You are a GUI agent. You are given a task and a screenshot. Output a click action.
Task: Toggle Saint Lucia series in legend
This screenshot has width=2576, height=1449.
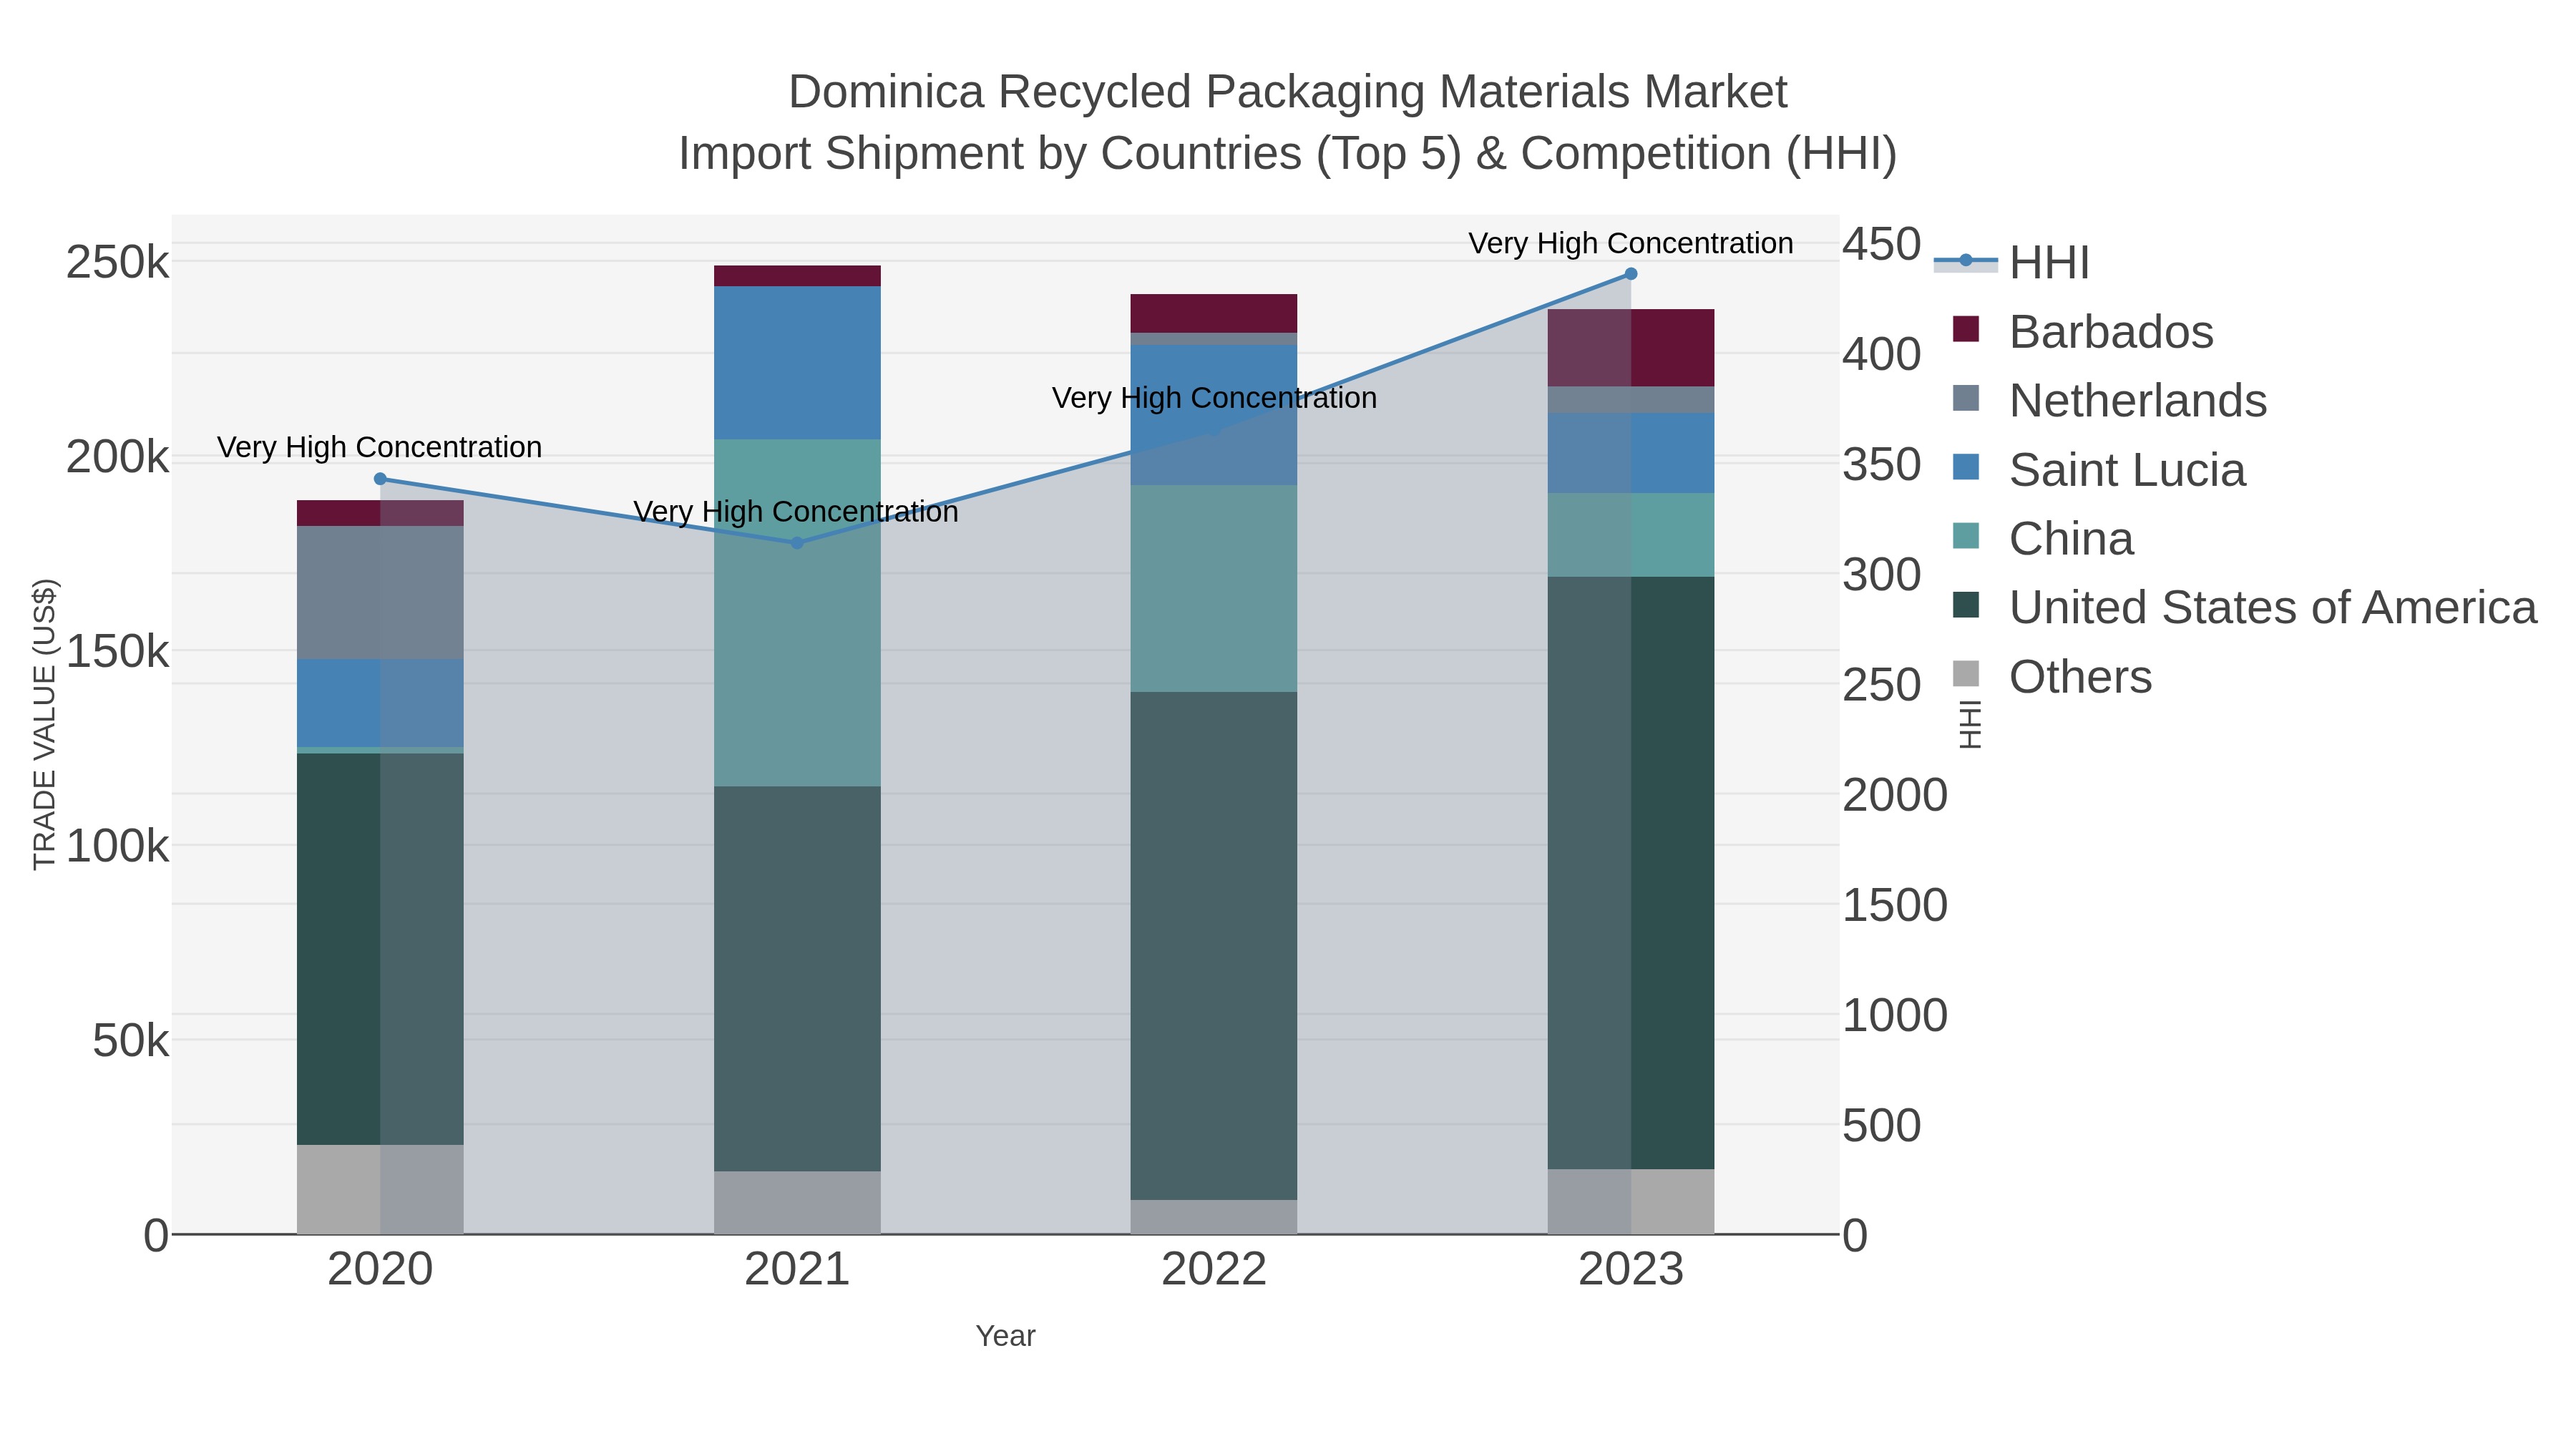click(x=2099, y=469)
